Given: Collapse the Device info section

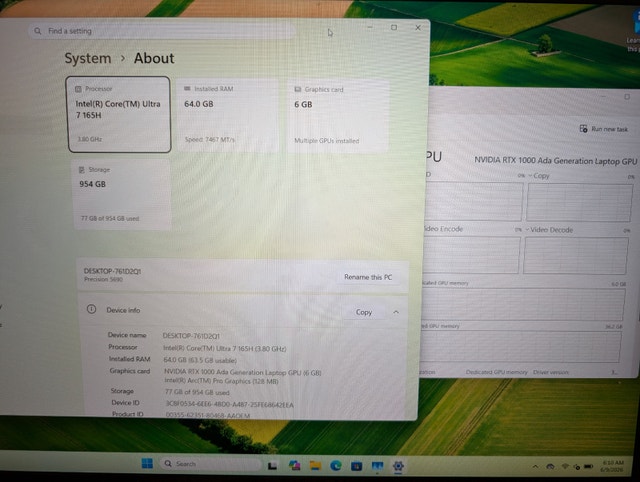Looking at the screenshot, I should (396, 312).
